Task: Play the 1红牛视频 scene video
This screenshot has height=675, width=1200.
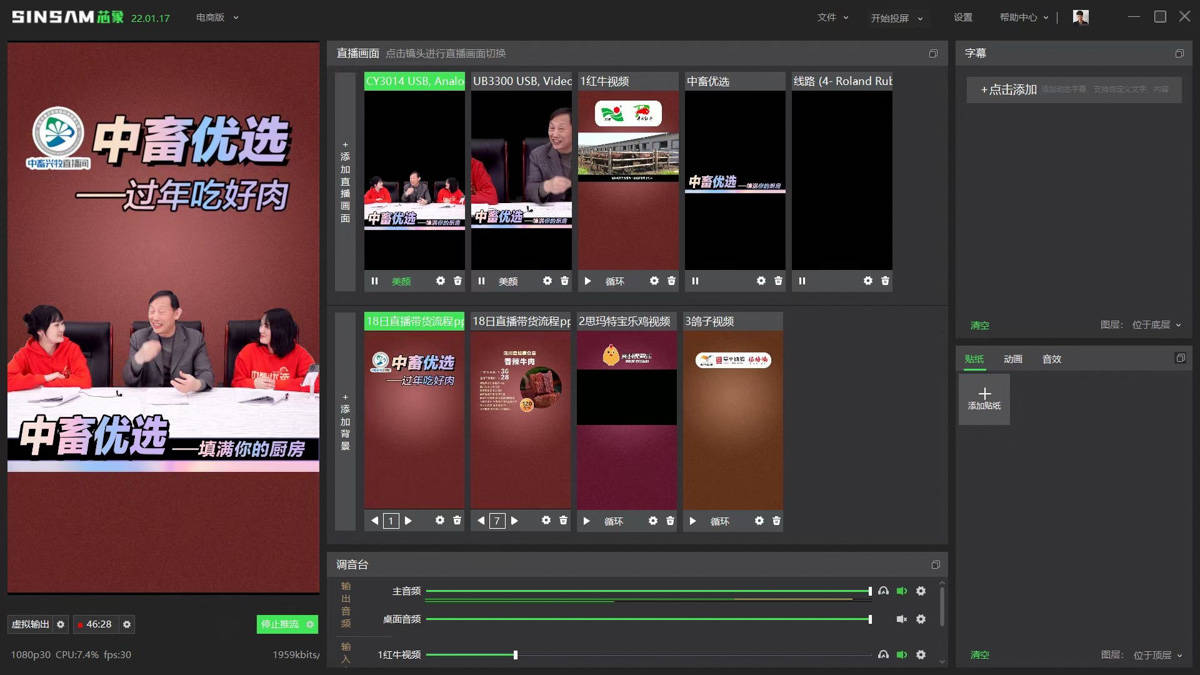Action: [588, 281]
